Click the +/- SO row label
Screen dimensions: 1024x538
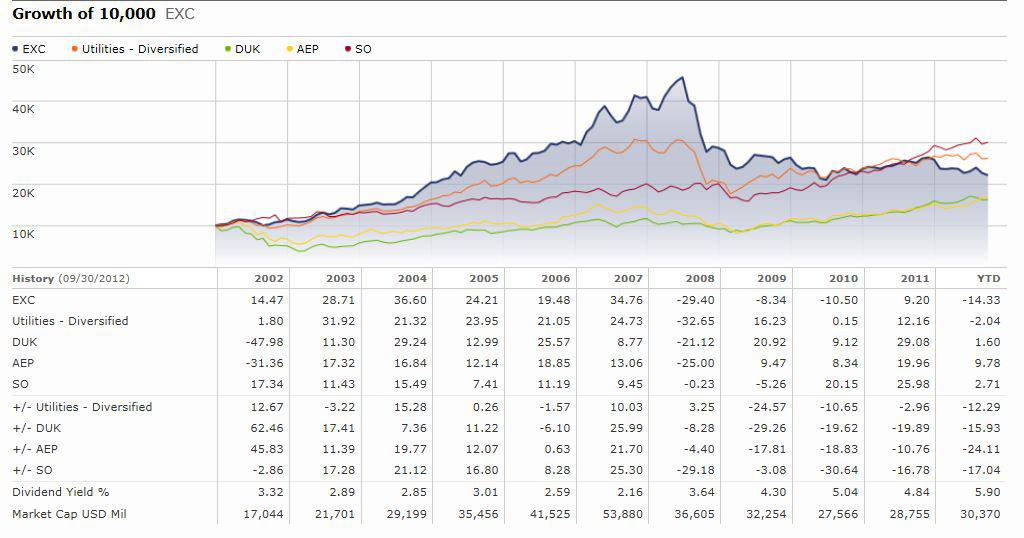(33, 470)
